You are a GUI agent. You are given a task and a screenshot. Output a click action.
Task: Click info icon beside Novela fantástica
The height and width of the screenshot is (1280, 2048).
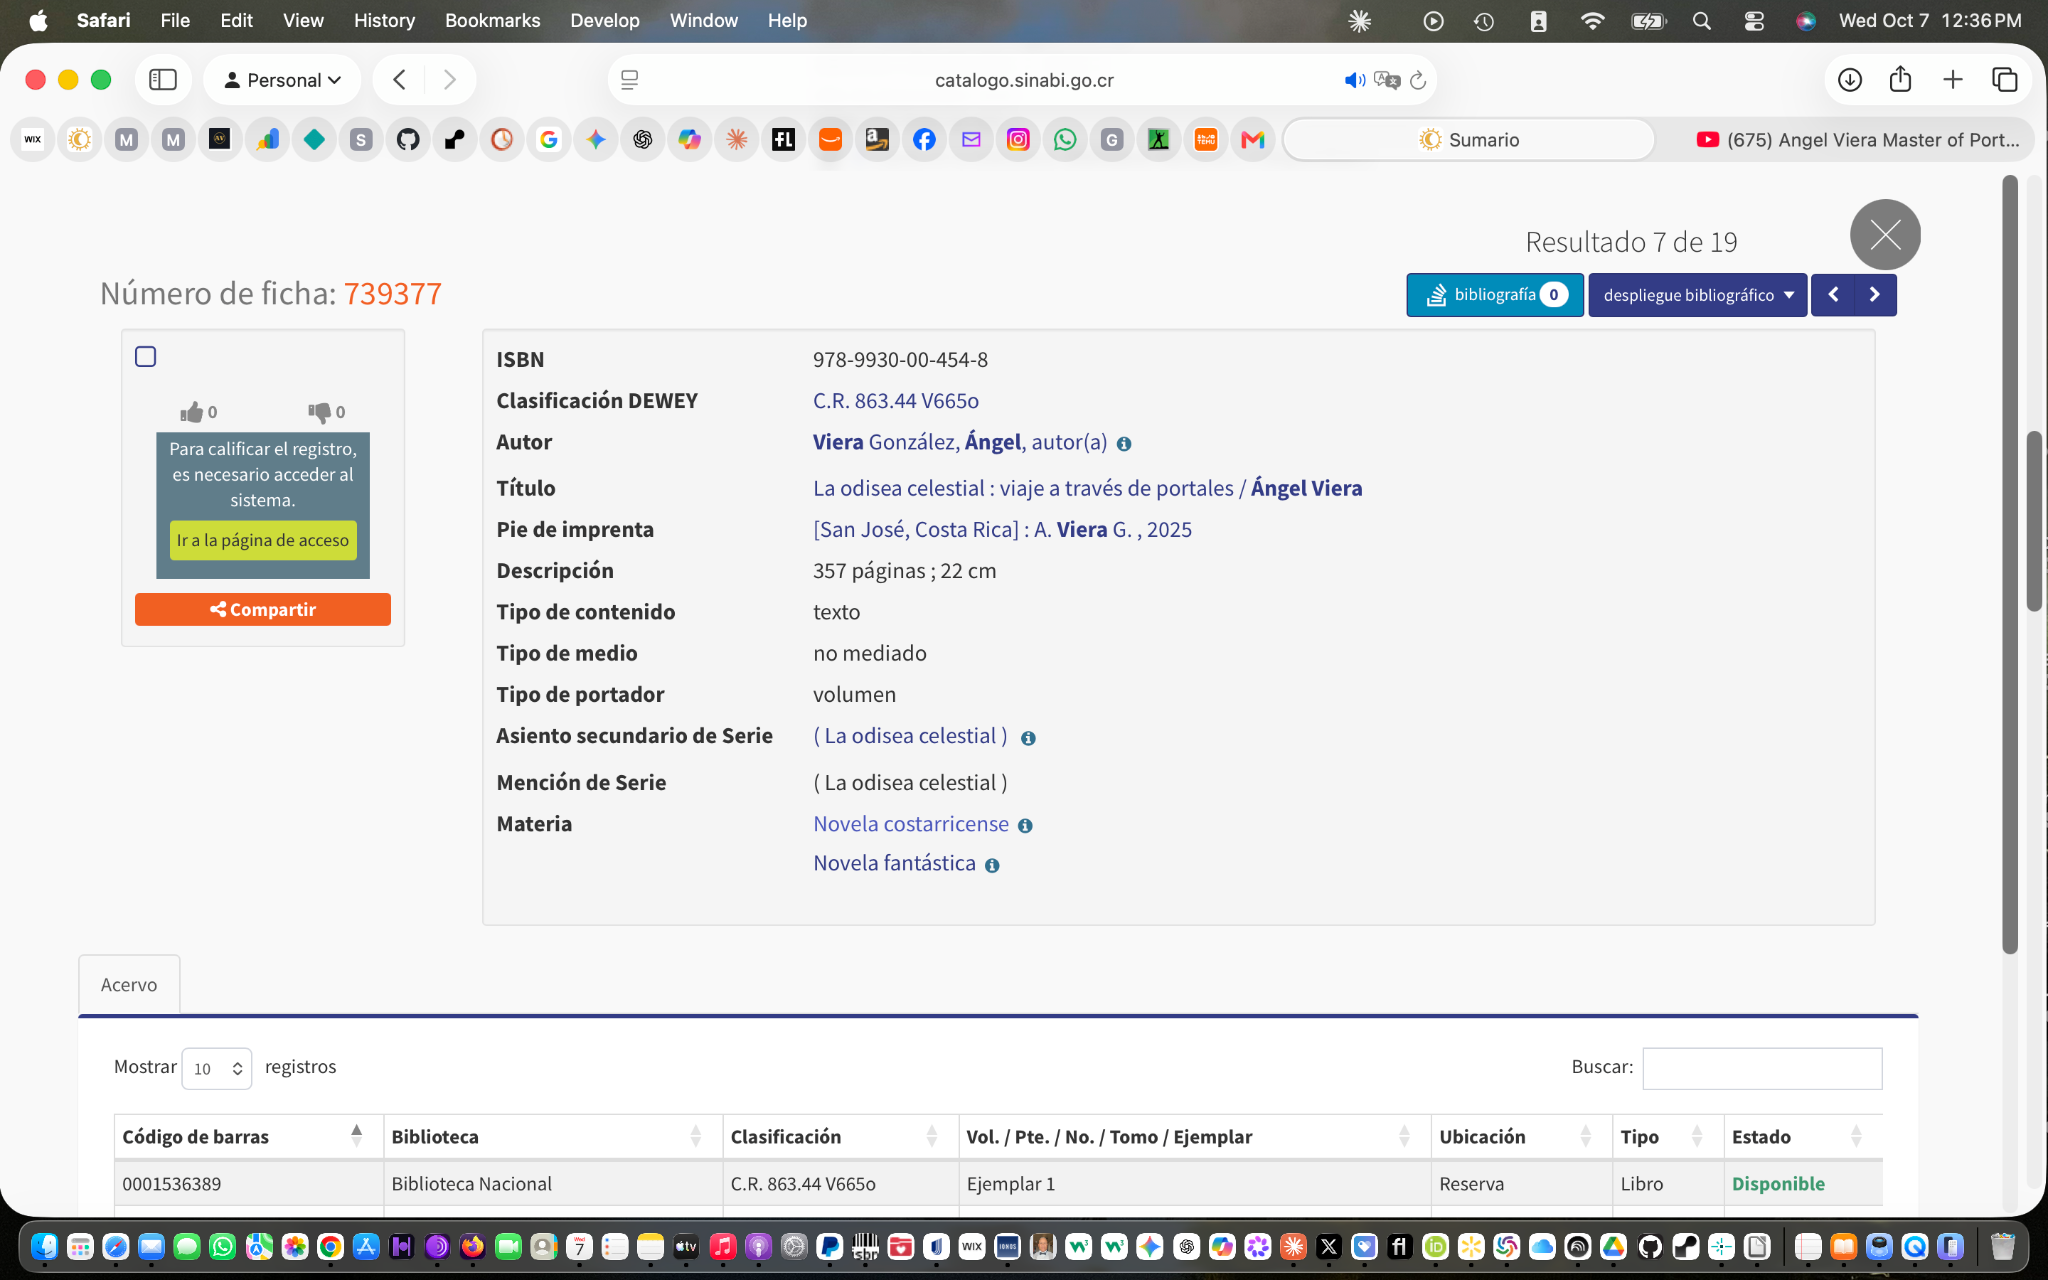pyautogui.click(x=992, y=866)
